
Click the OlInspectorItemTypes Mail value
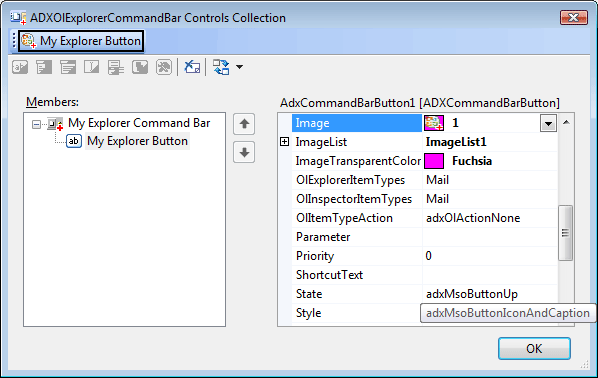click(437, 199)
